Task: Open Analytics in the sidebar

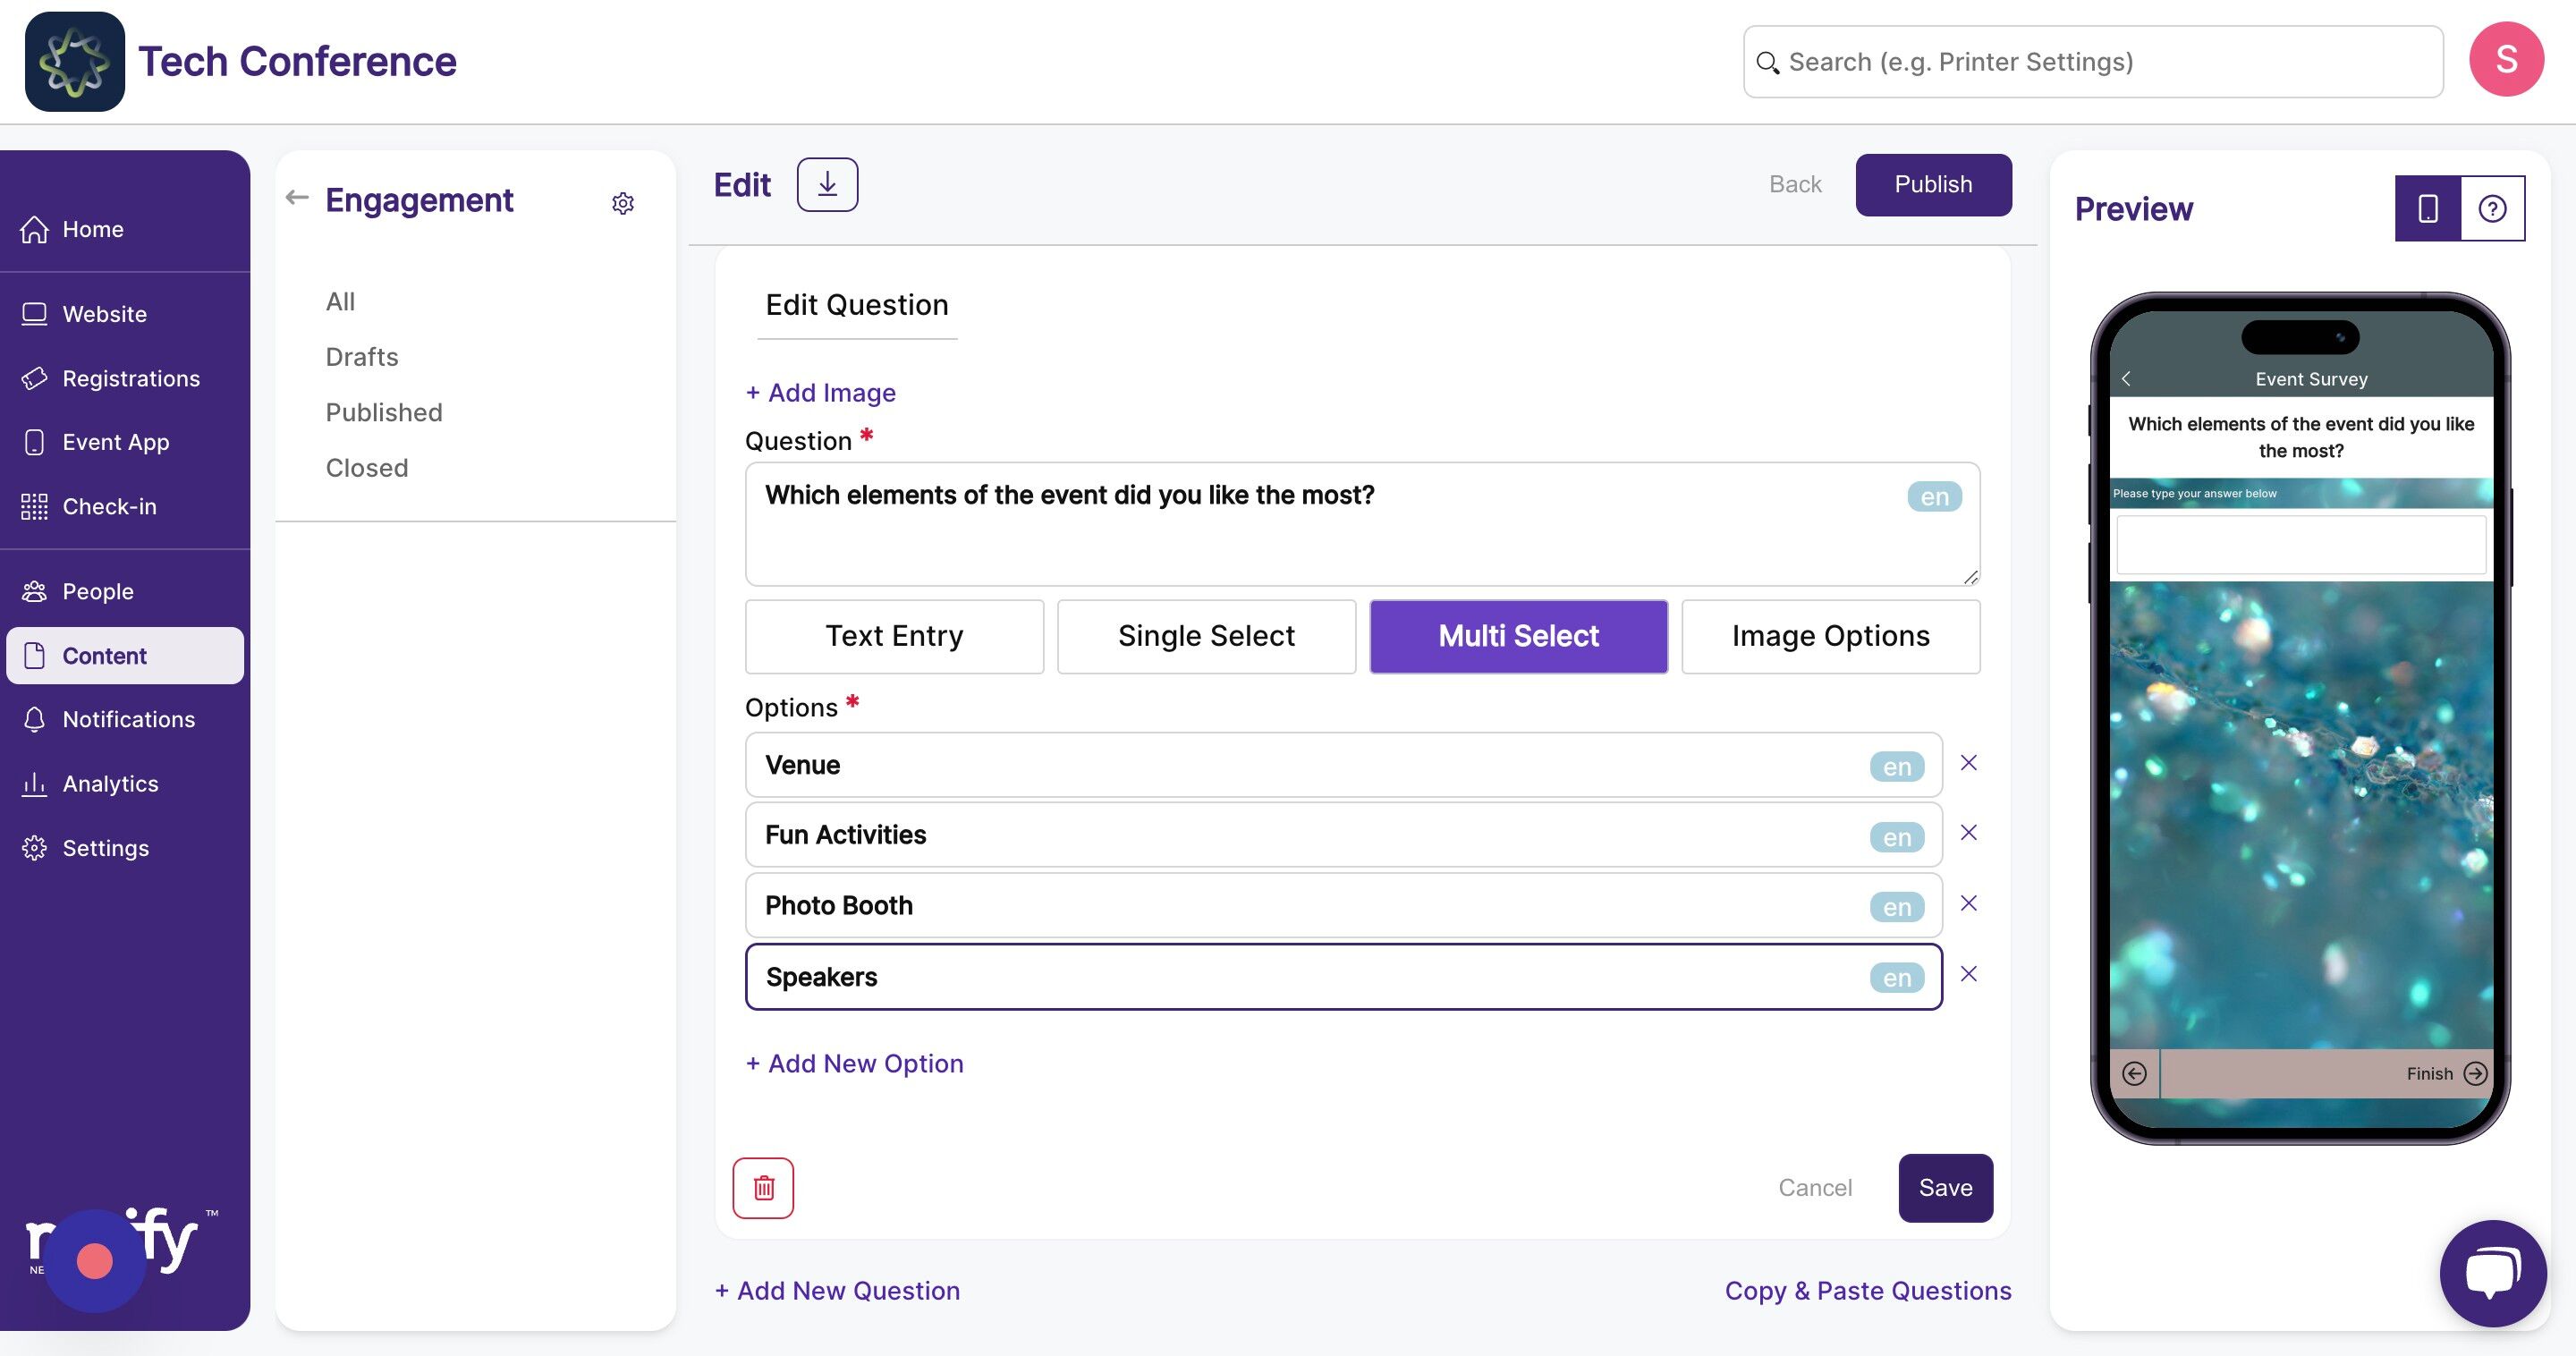Action: click(110, 784)
